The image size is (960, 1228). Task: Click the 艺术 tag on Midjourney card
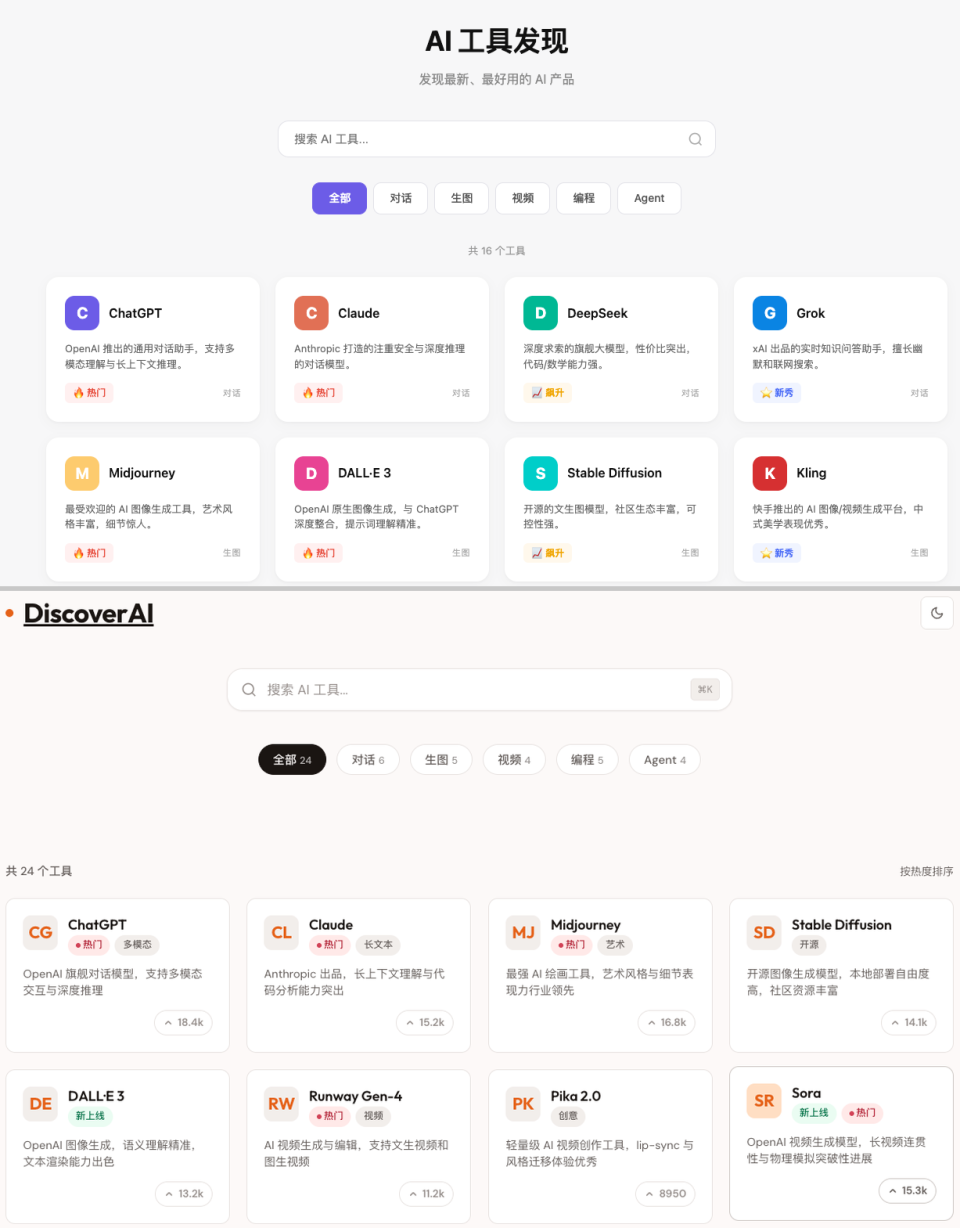pos(615,945)
